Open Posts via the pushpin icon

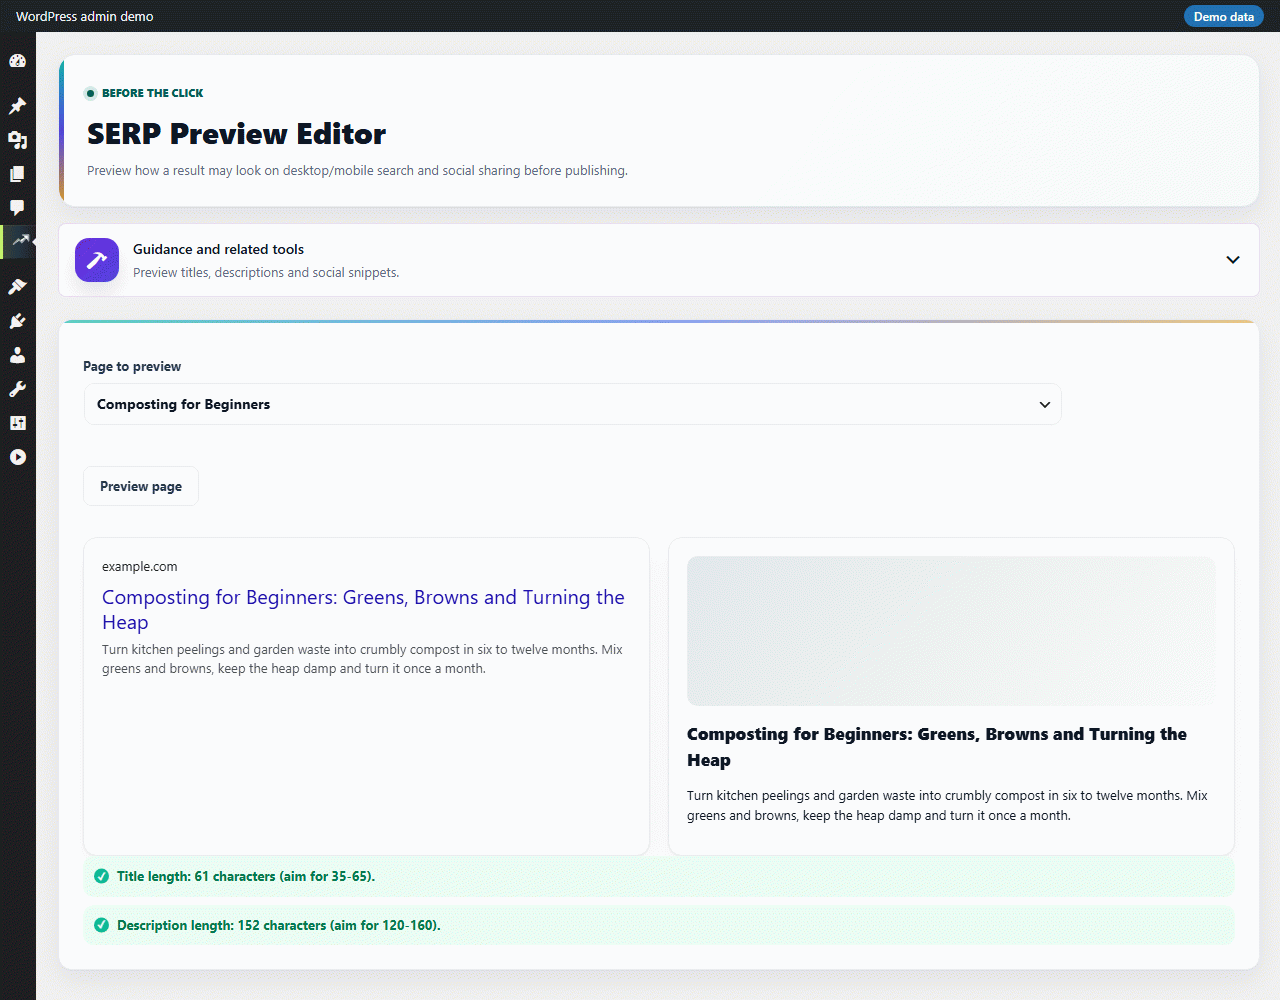[17, 106]
